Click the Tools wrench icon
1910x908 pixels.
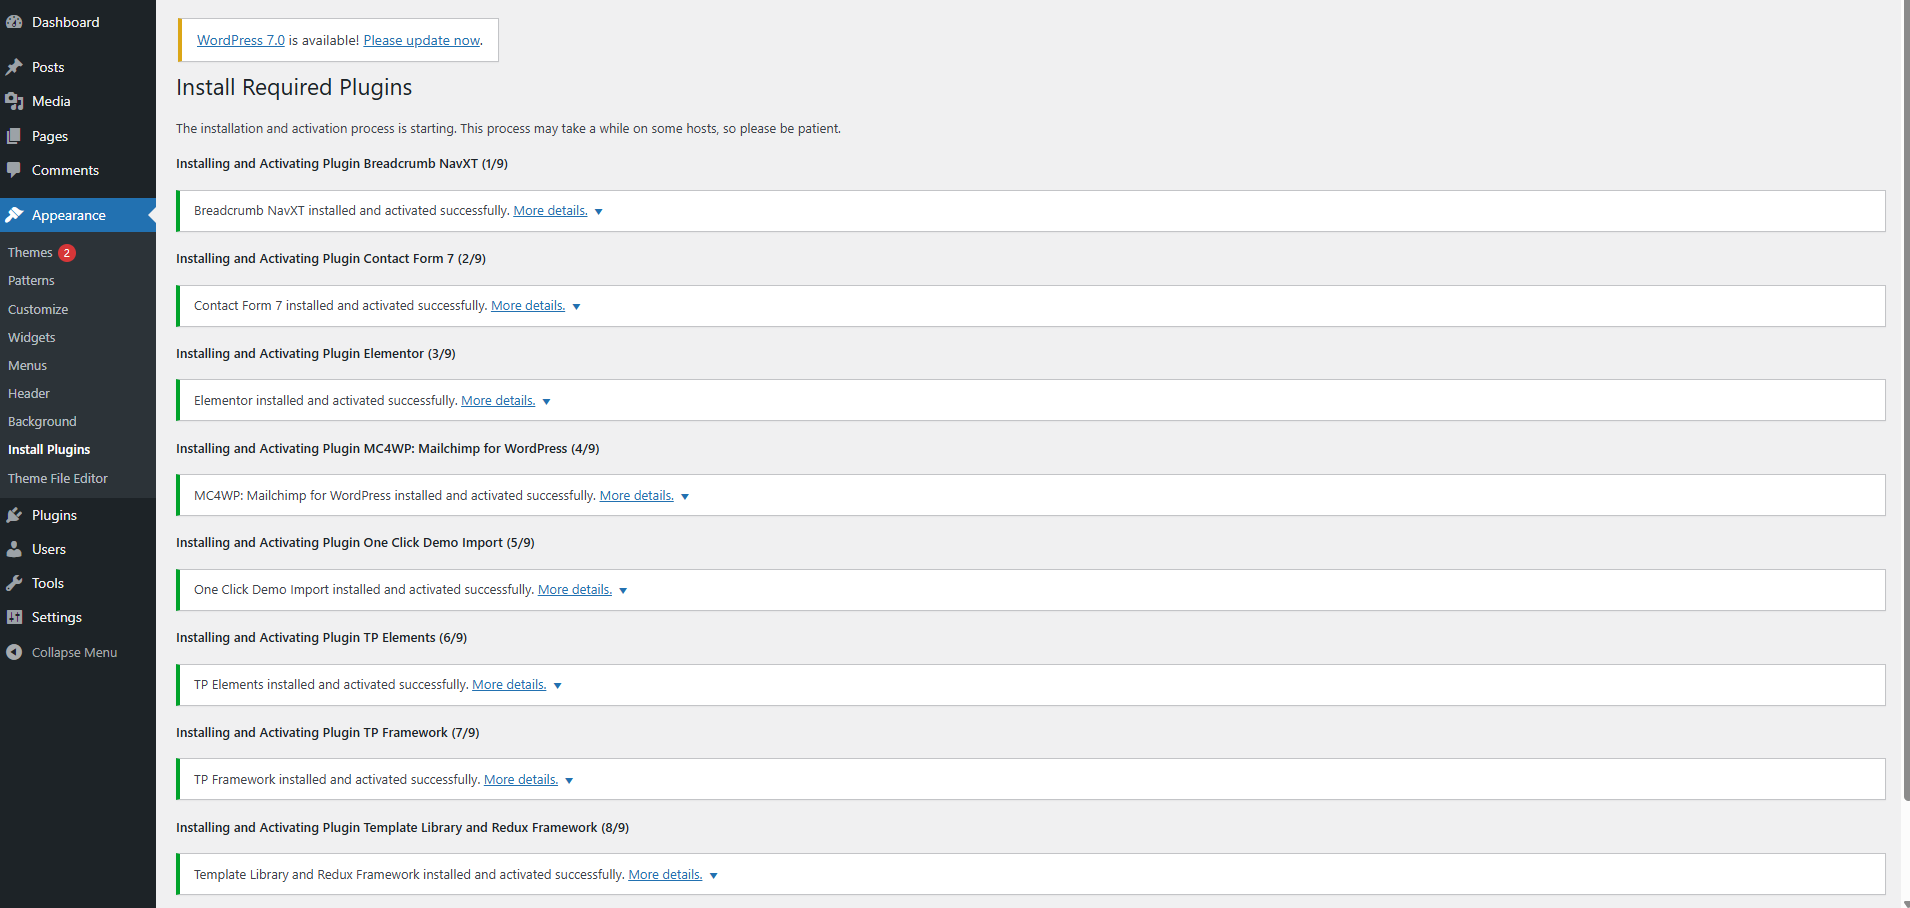14,583
